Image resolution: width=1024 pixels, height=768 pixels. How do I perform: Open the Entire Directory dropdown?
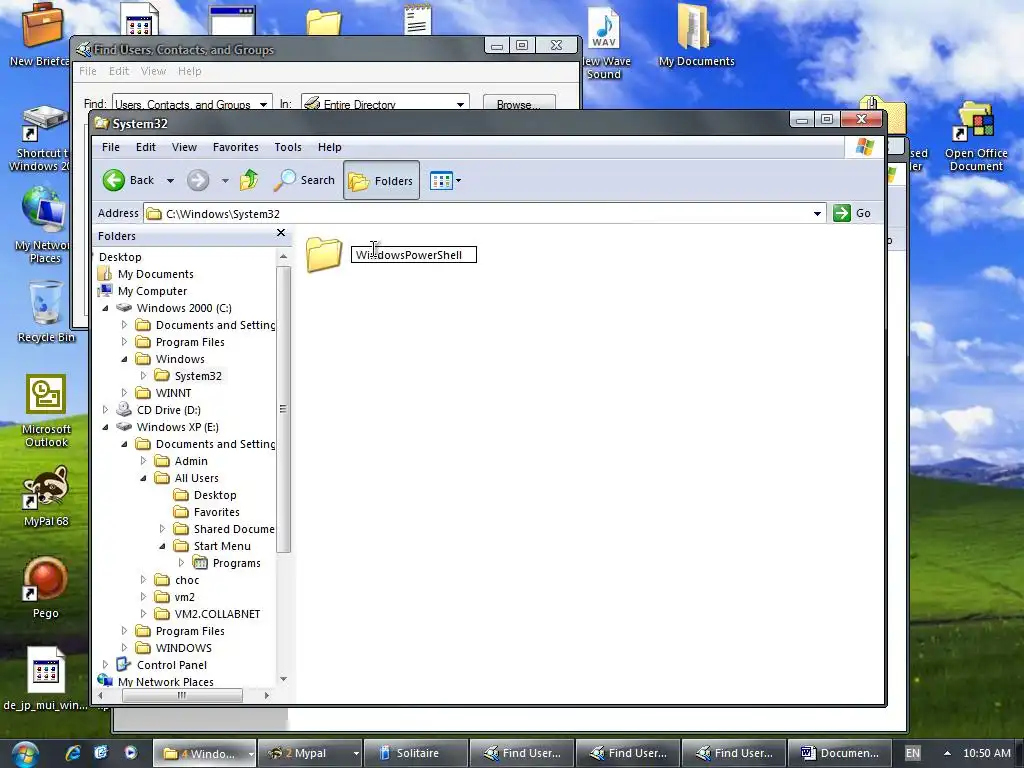pos(460,104)
